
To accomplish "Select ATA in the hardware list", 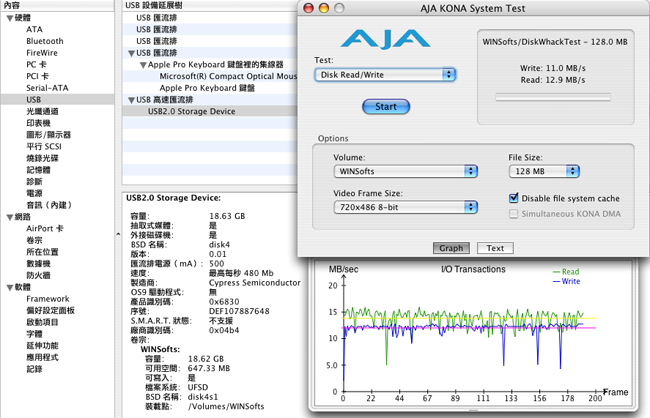I will coord(34,29).
